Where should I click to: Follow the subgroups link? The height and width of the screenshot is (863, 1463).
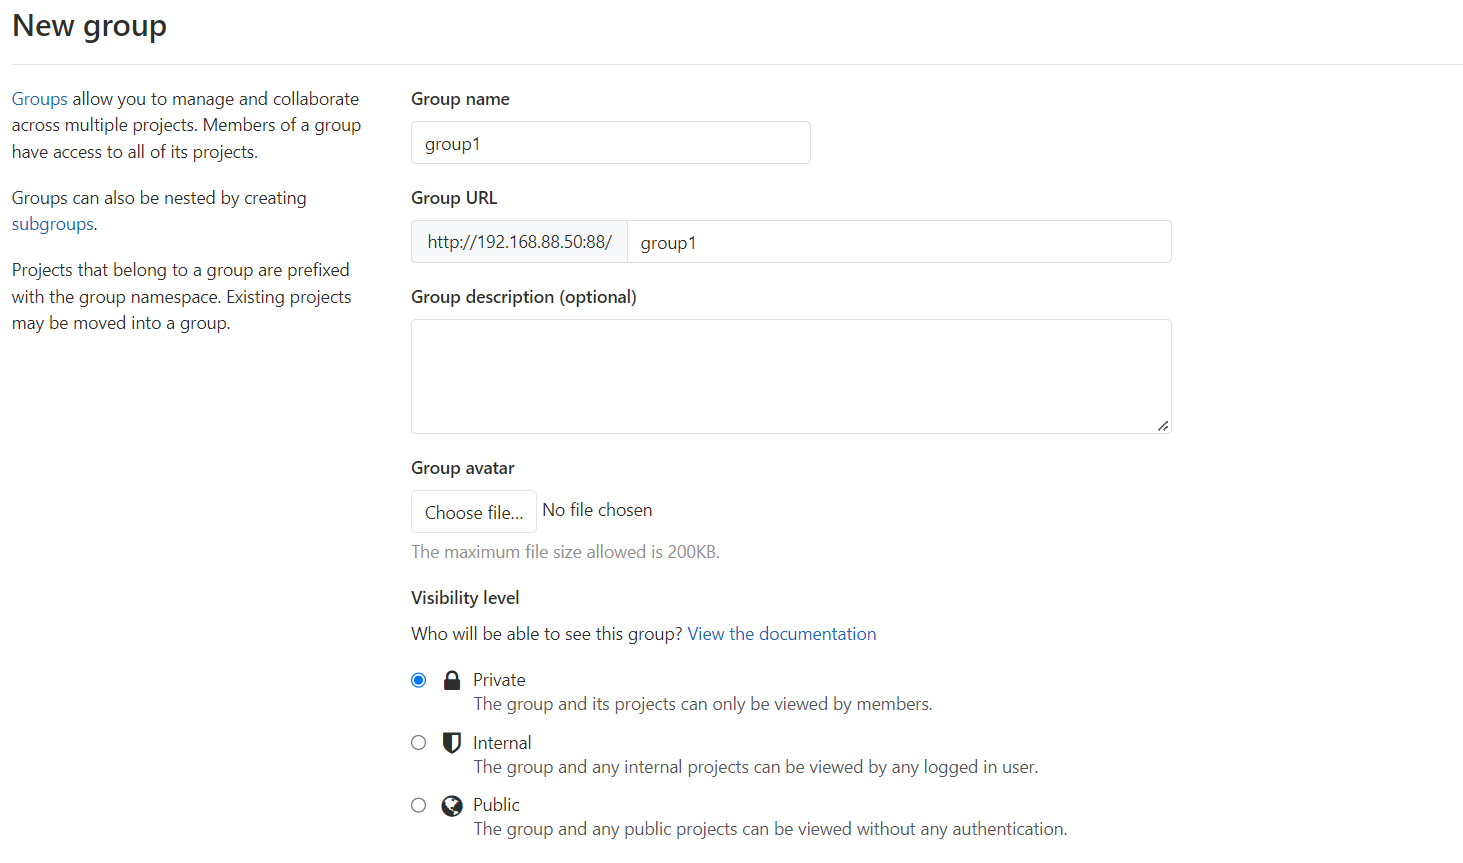coord(53,224)
